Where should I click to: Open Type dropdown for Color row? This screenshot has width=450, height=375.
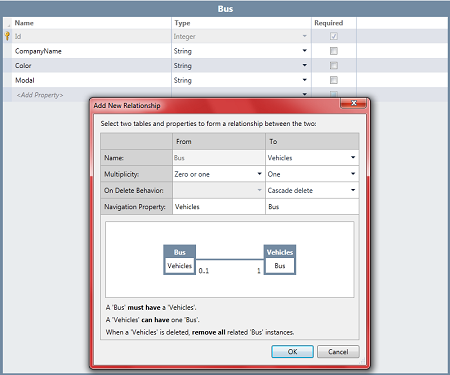[304, 65]
